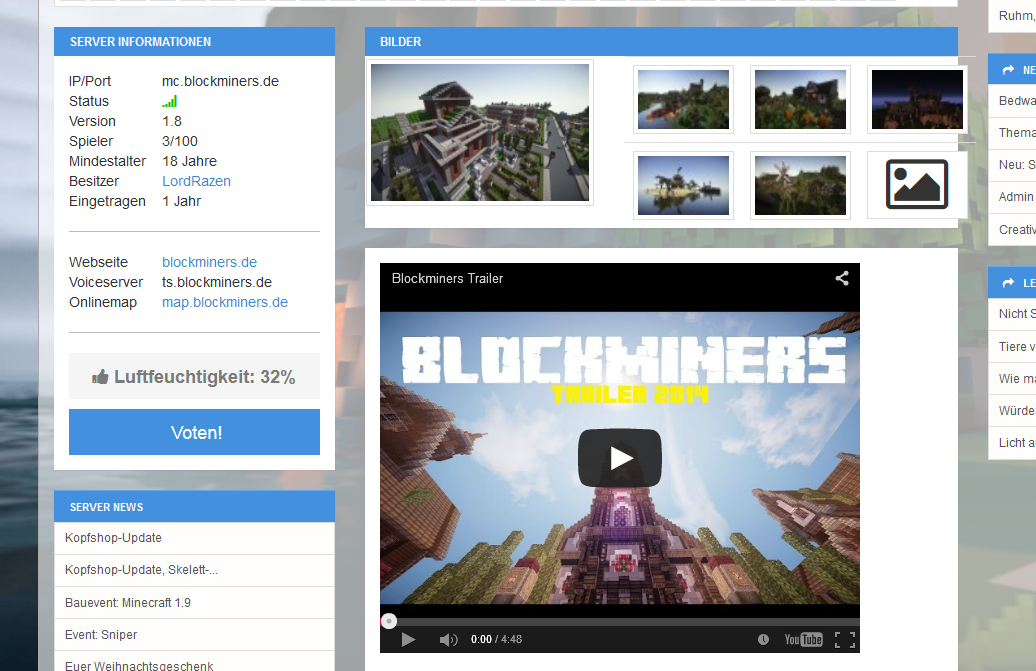Viewport: 1036px width, 671px height.
Task: Click the Blockminers Trailer video title
Action: 447,279
